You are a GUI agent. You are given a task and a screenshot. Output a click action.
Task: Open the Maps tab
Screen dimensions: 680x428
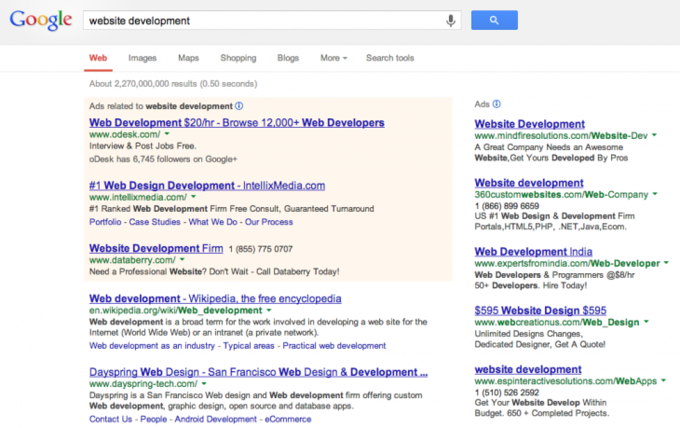click(x=188, y=58)
